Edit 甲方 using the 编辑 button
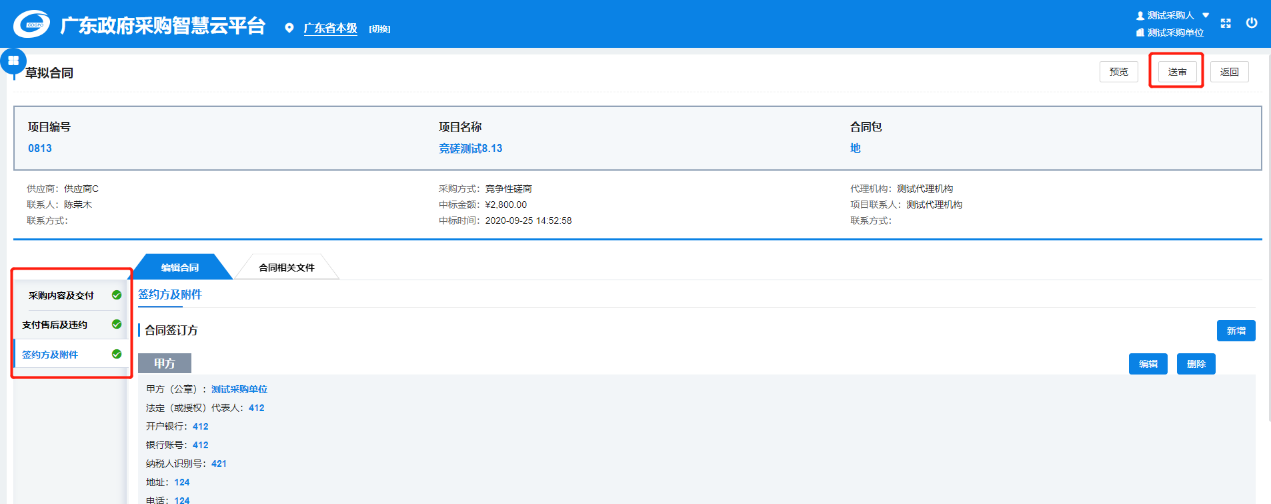 point(1148,364)
